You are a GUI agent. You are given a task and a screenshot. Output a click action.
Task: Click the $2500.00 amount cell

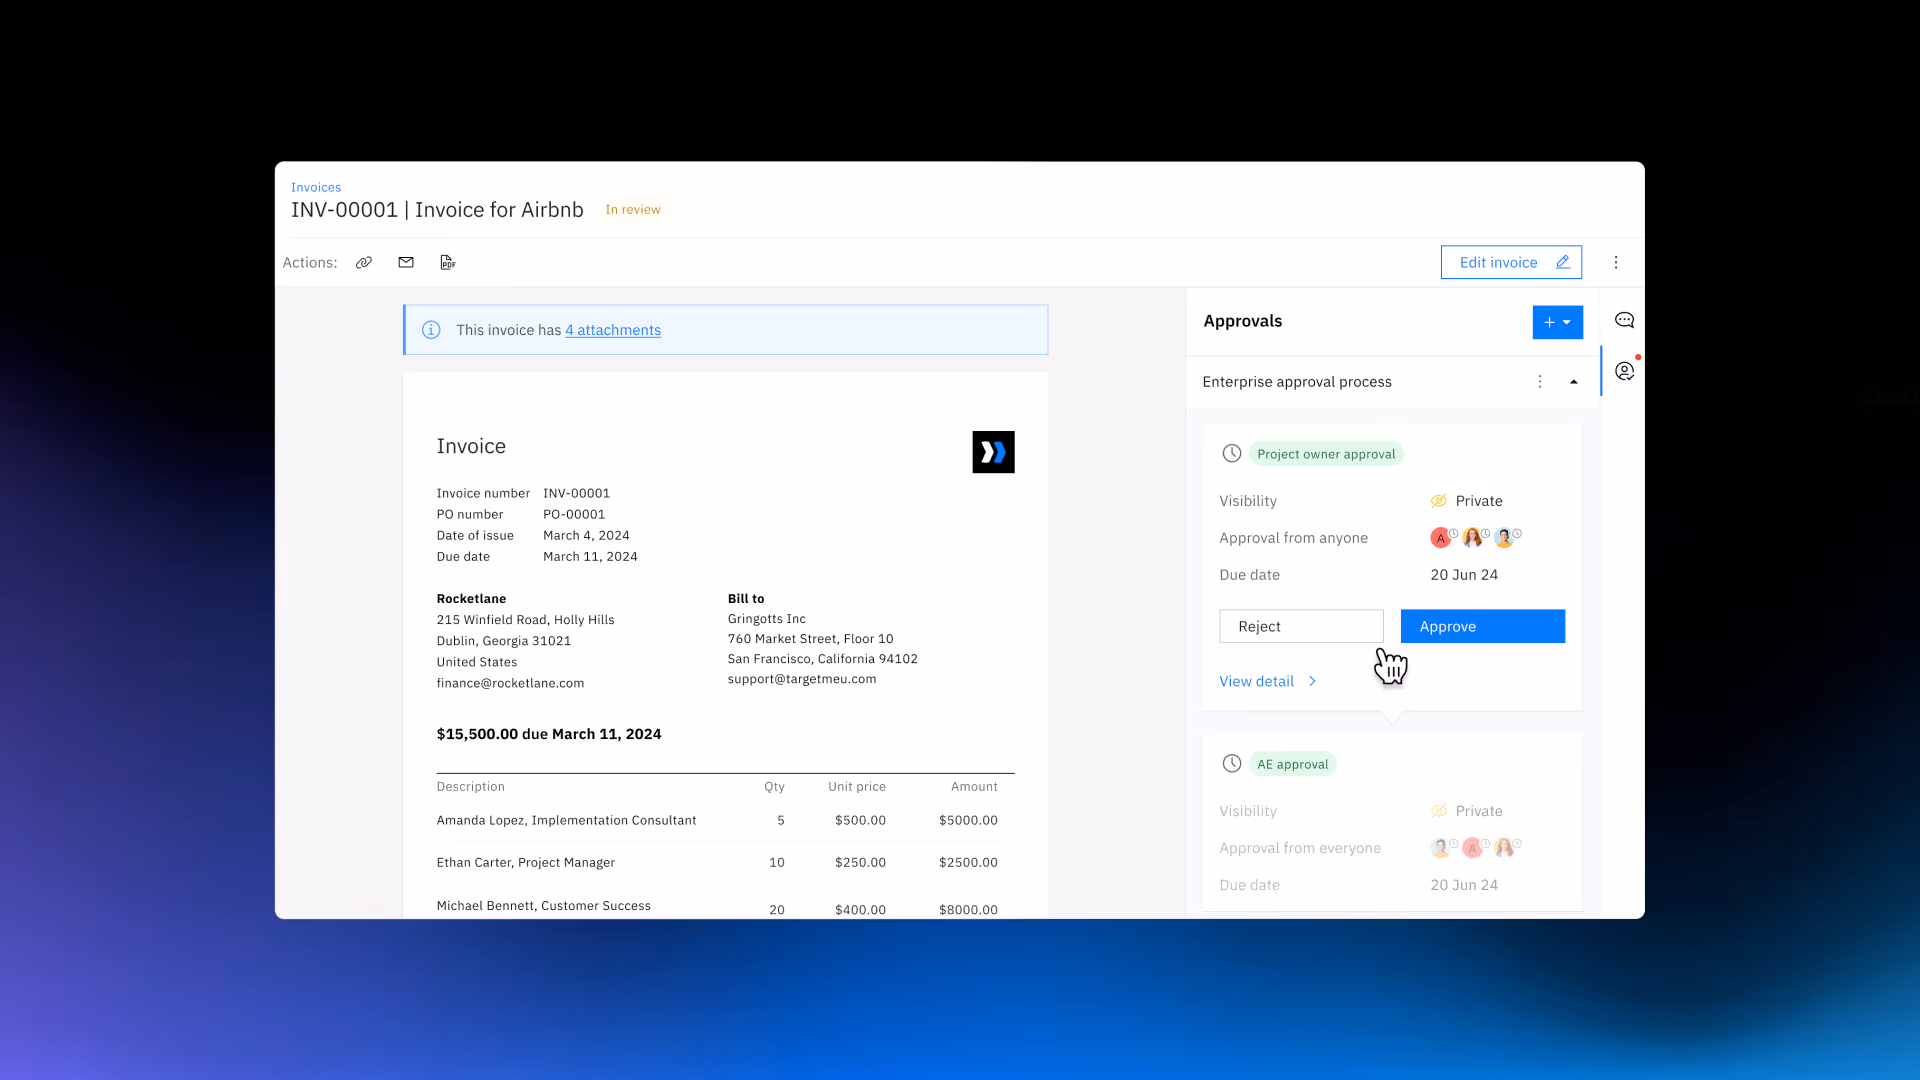(968, 863)
